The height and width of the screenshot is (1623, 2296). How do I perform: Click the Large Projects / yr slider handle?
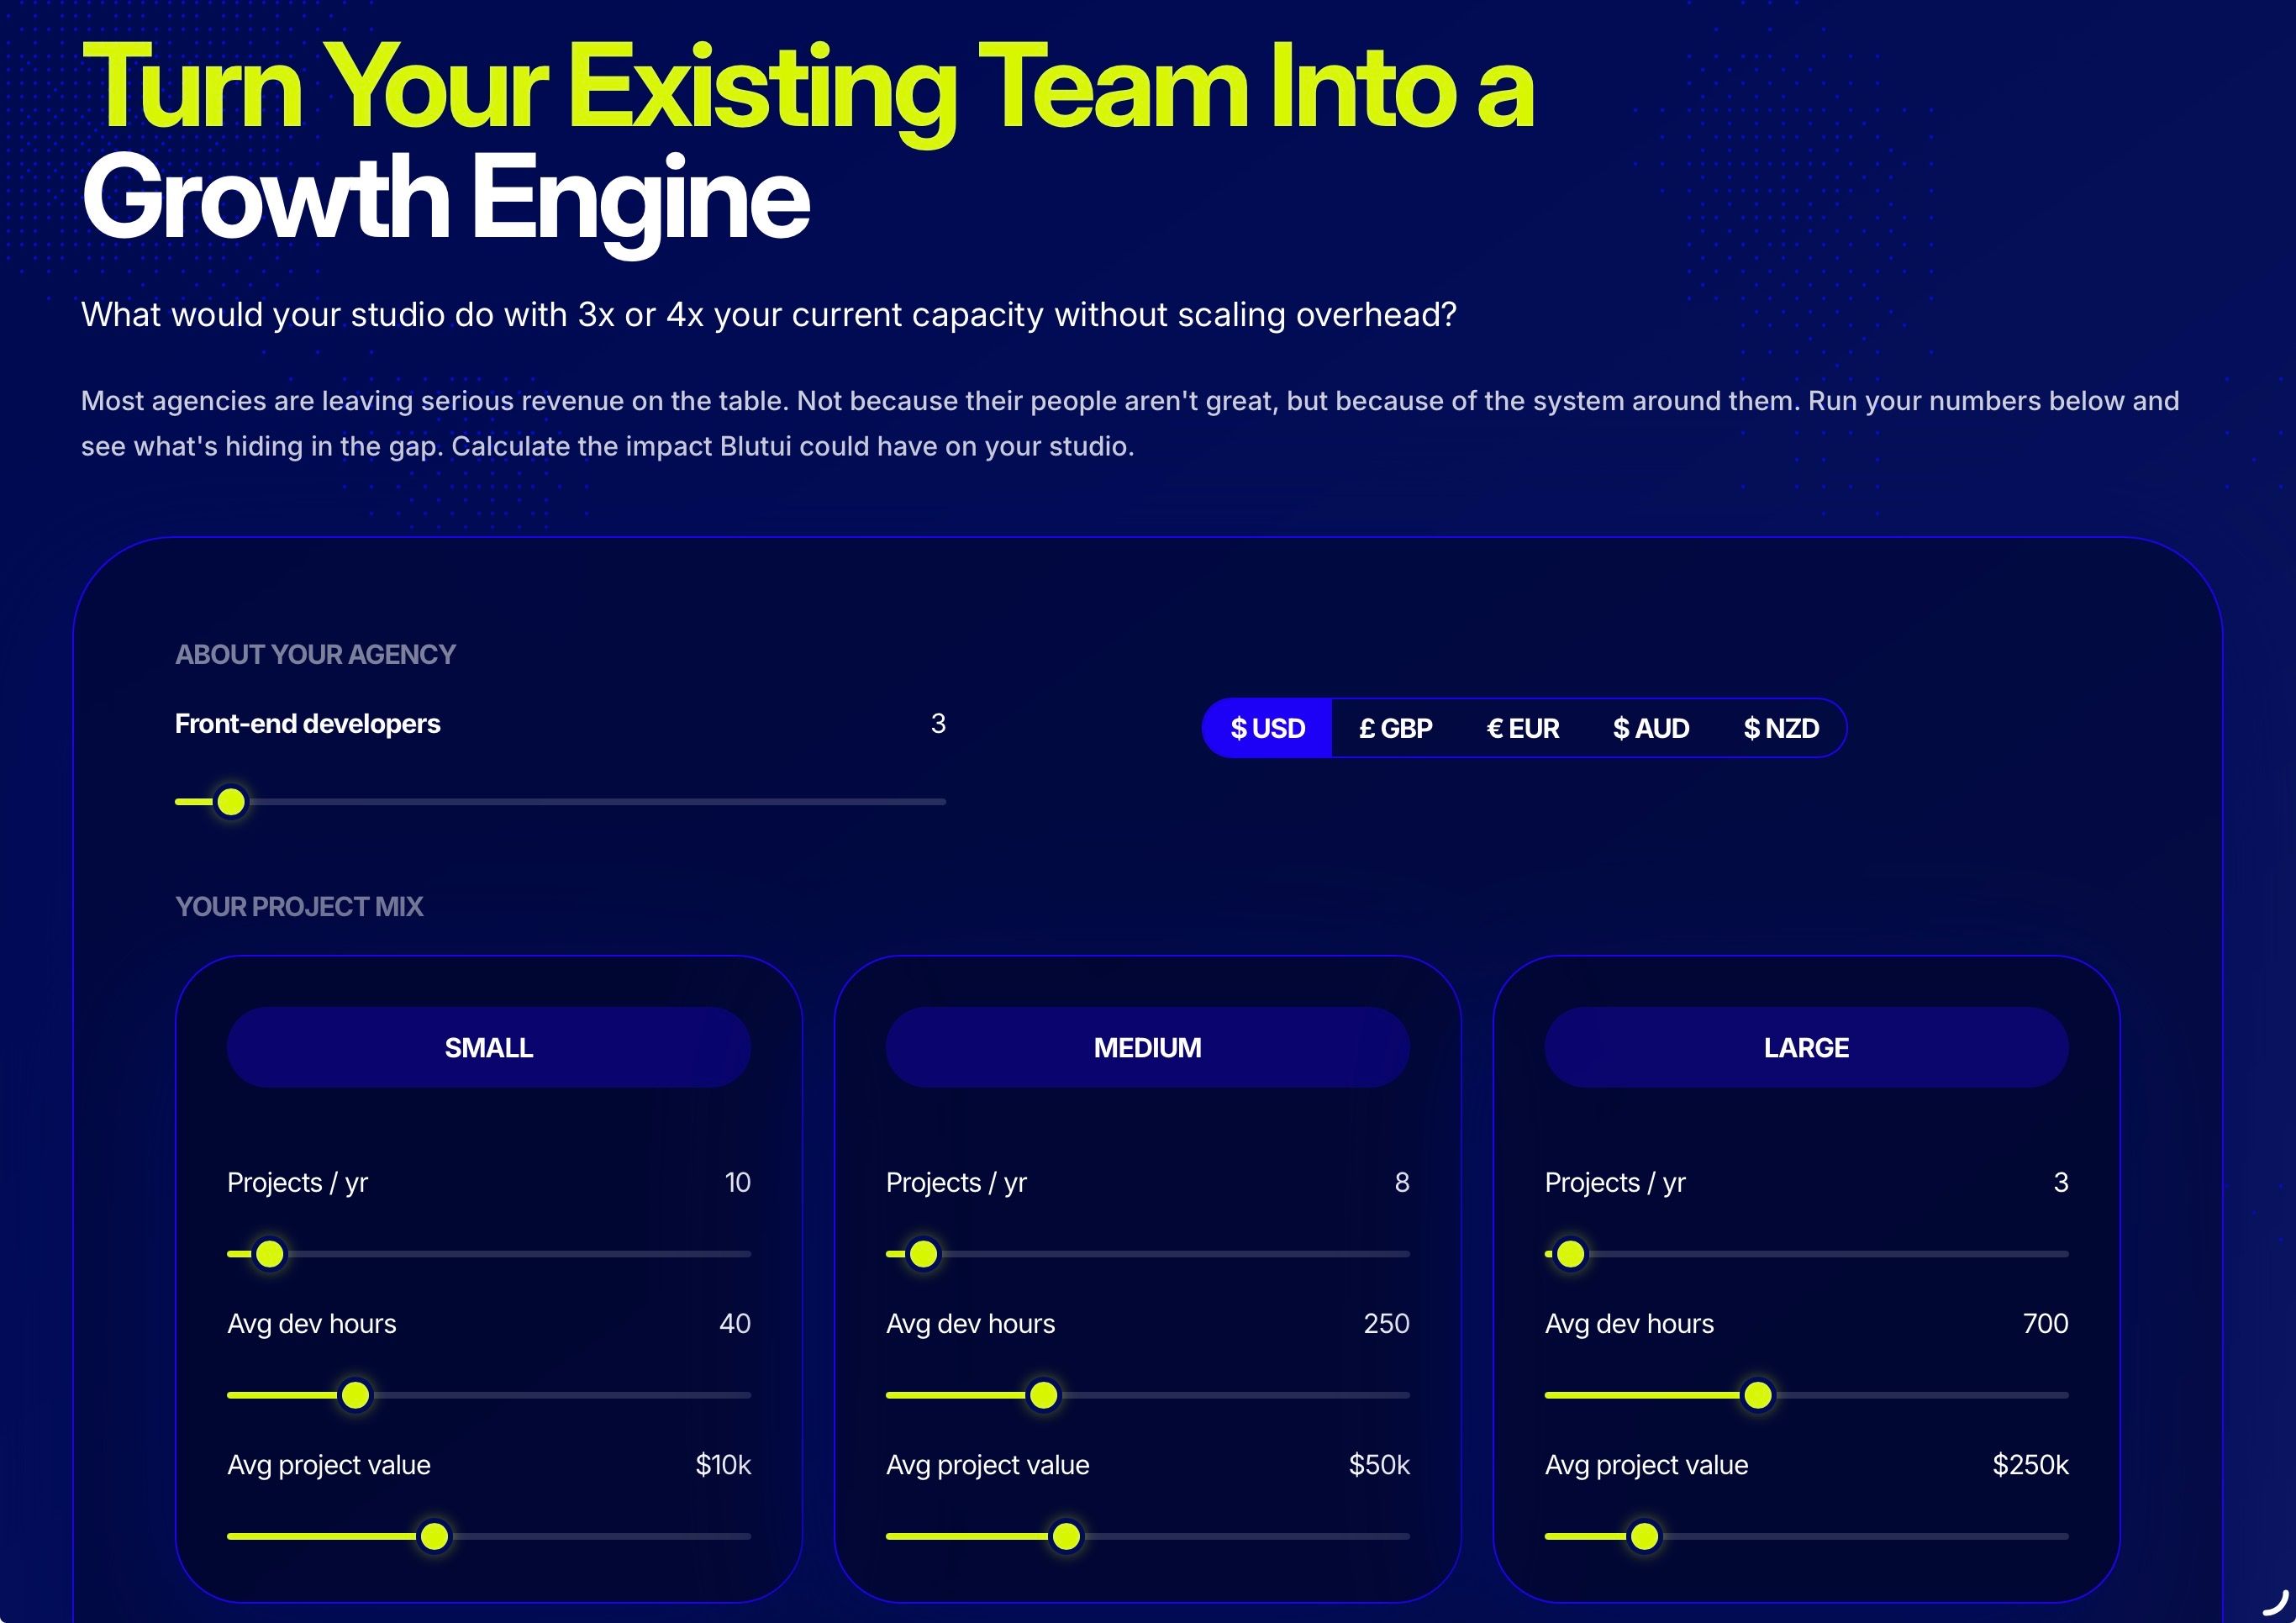click(x=1570, y=1253)
